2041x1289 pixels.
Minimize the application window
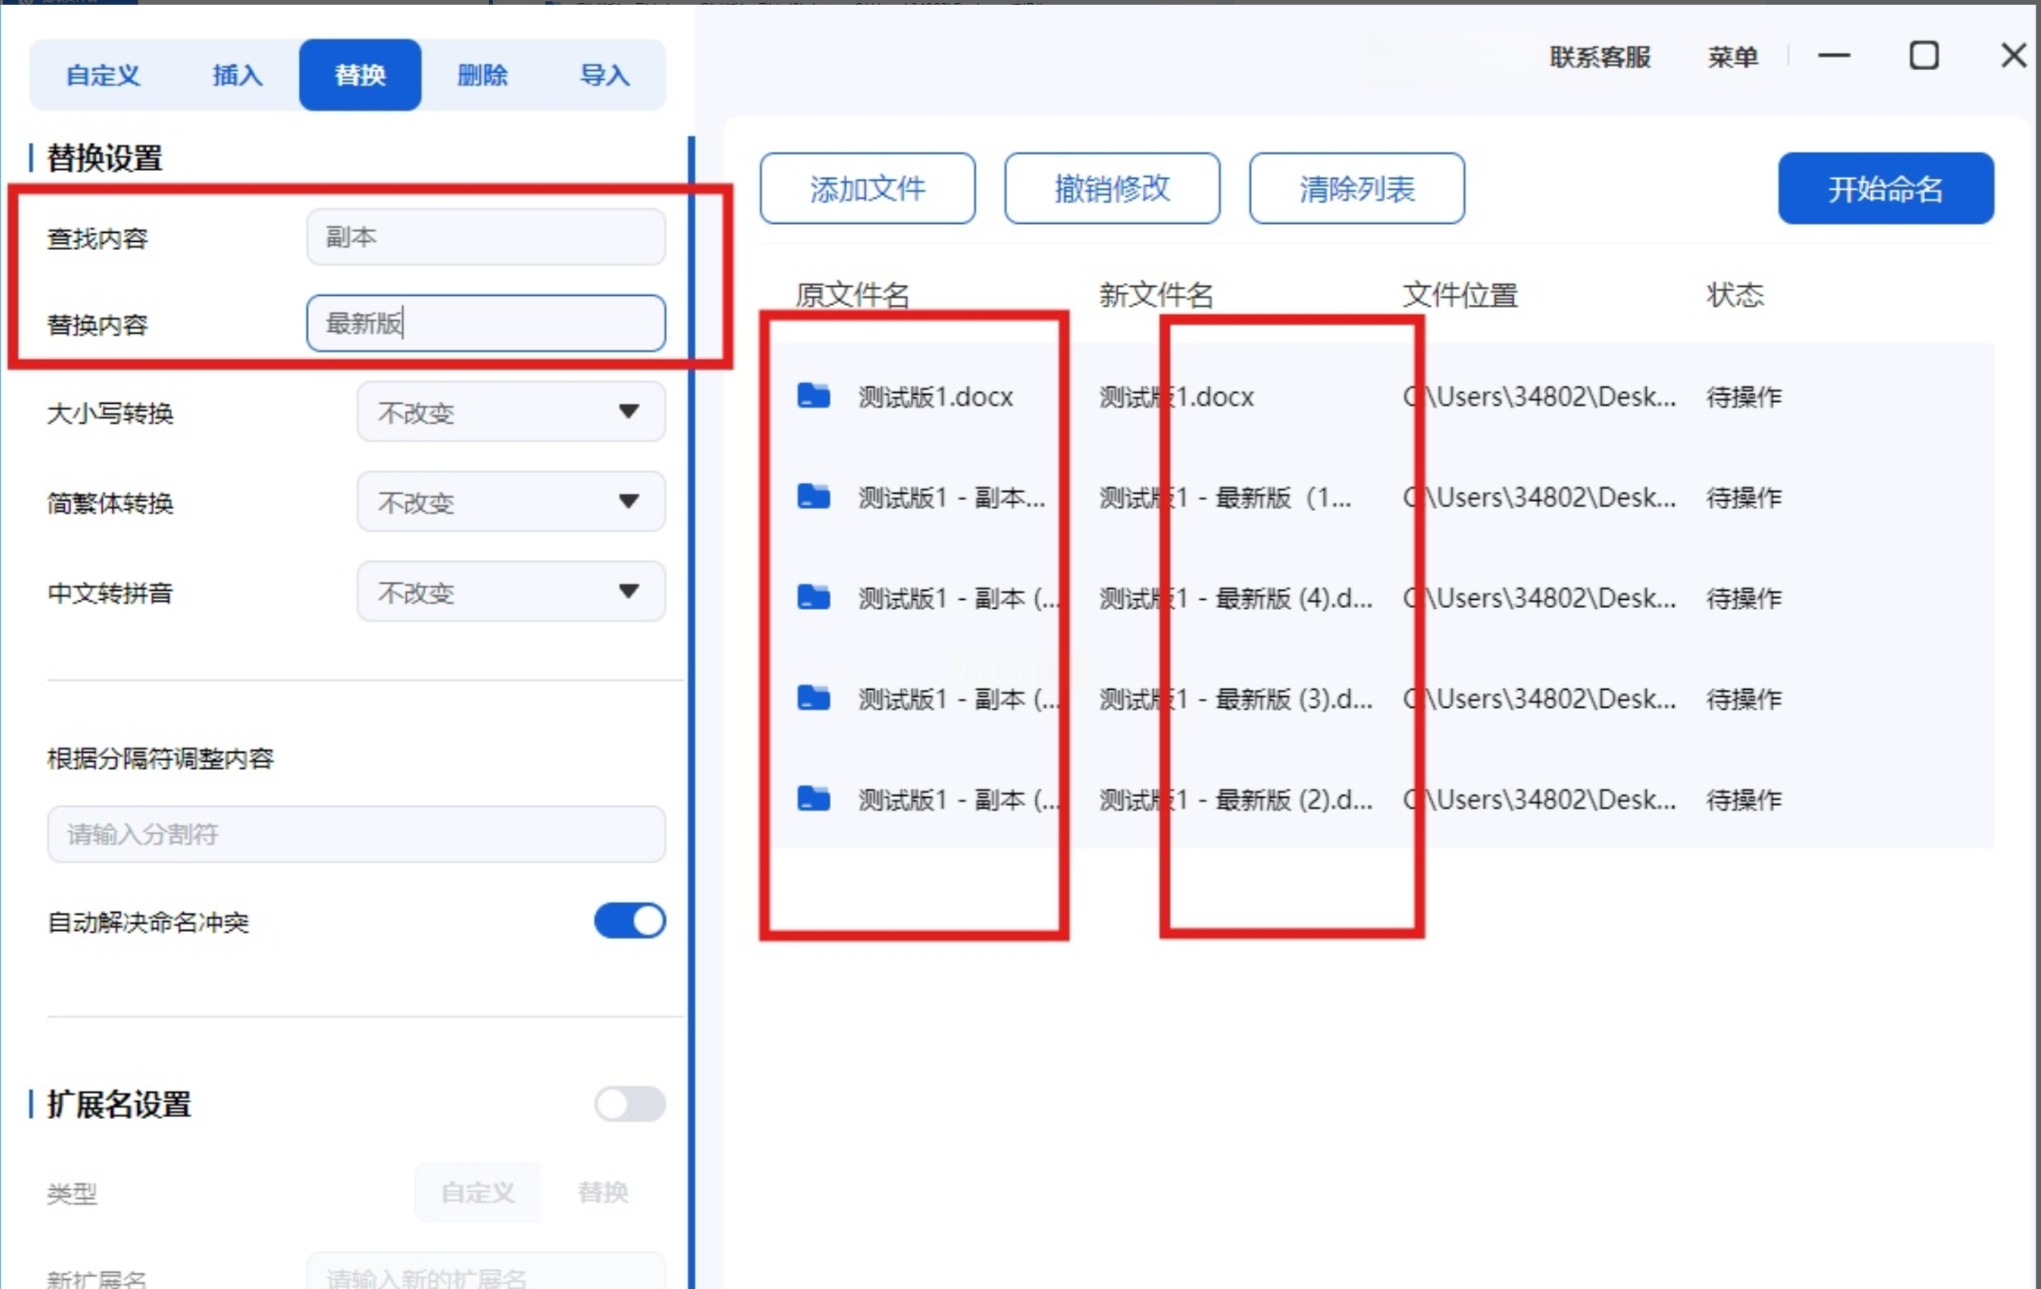pos(1834,56)
